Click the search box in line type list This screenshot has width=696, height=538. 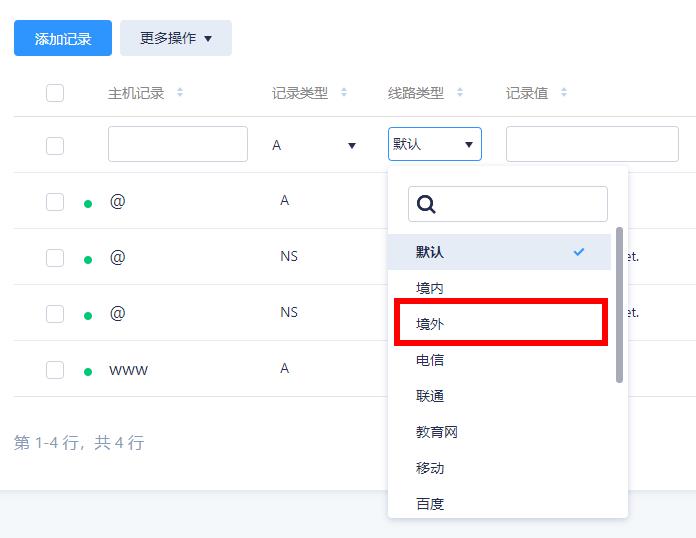coord(508,204)
